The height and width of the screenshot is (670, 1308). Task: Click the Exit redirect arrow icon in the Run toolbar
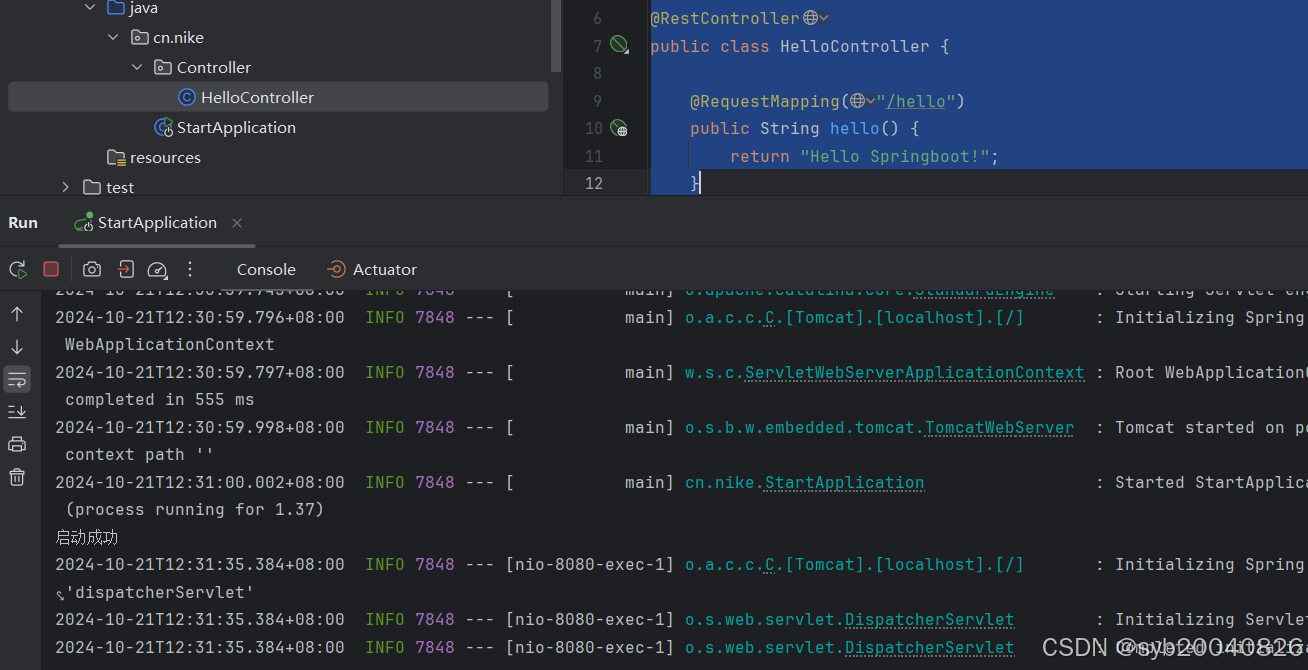tap(125, 269)
